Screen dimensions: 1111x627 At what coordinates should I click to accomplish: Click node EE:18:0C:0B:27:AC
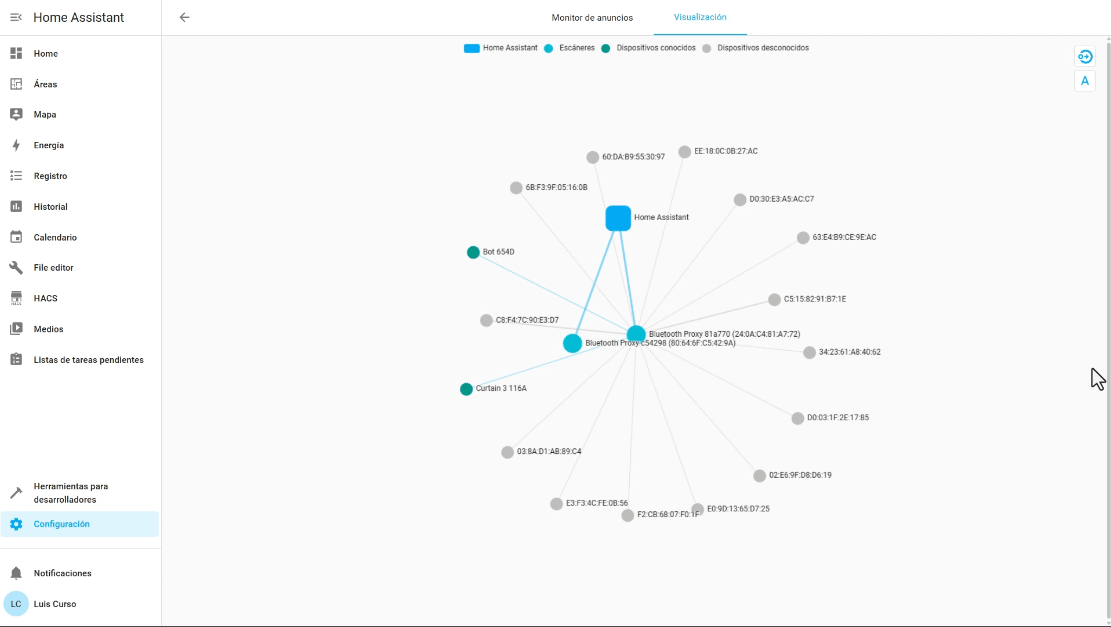click(x=684, y=152)
